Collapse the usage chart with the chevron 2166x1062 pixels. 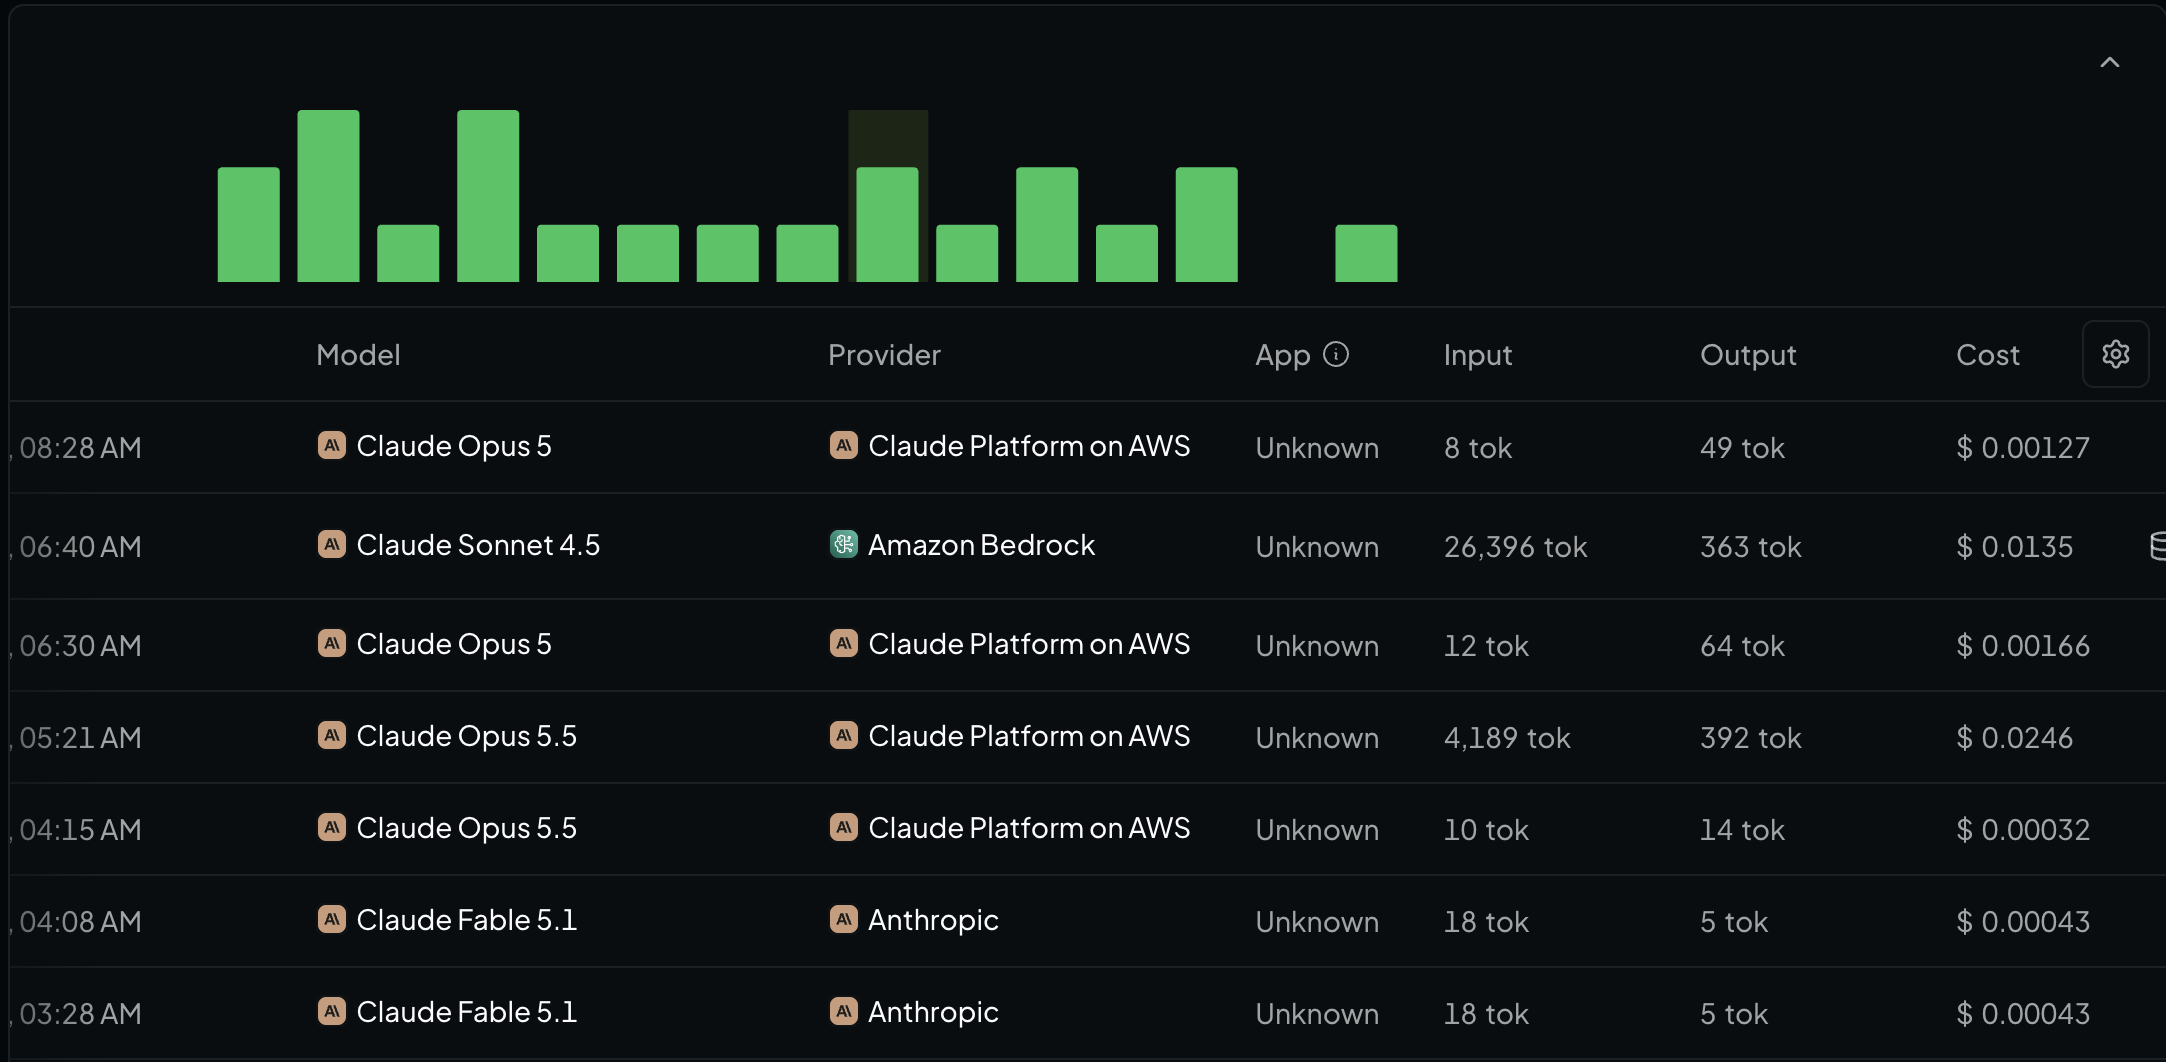2109,62
